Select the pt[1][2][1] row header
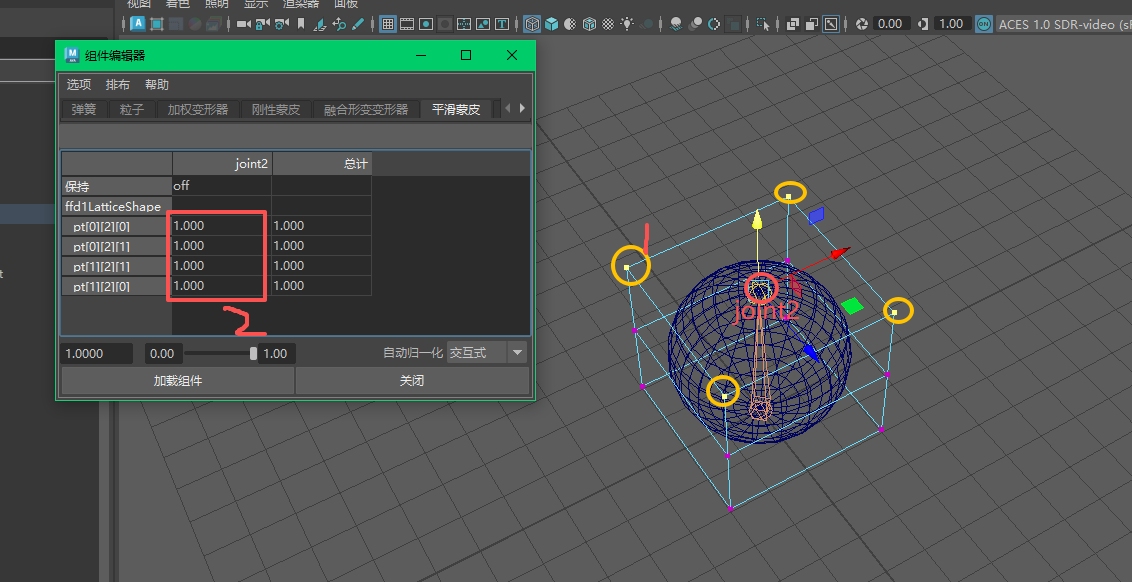This screenshot has width=1132, height=582. pyautogui.click(x=116, y=266)
